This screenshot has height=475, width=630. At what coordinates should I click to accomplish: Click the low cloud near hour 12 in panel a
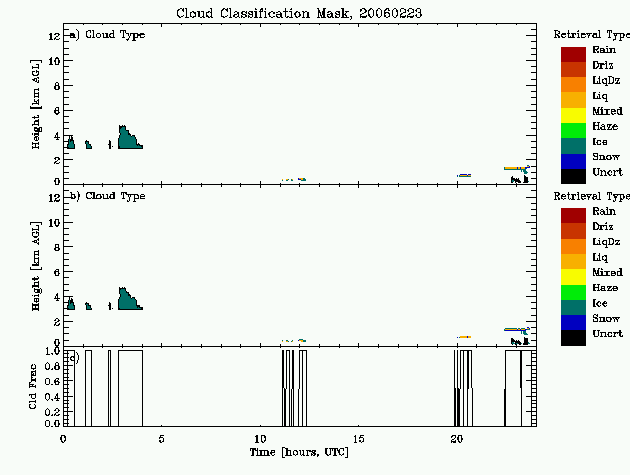302,179
